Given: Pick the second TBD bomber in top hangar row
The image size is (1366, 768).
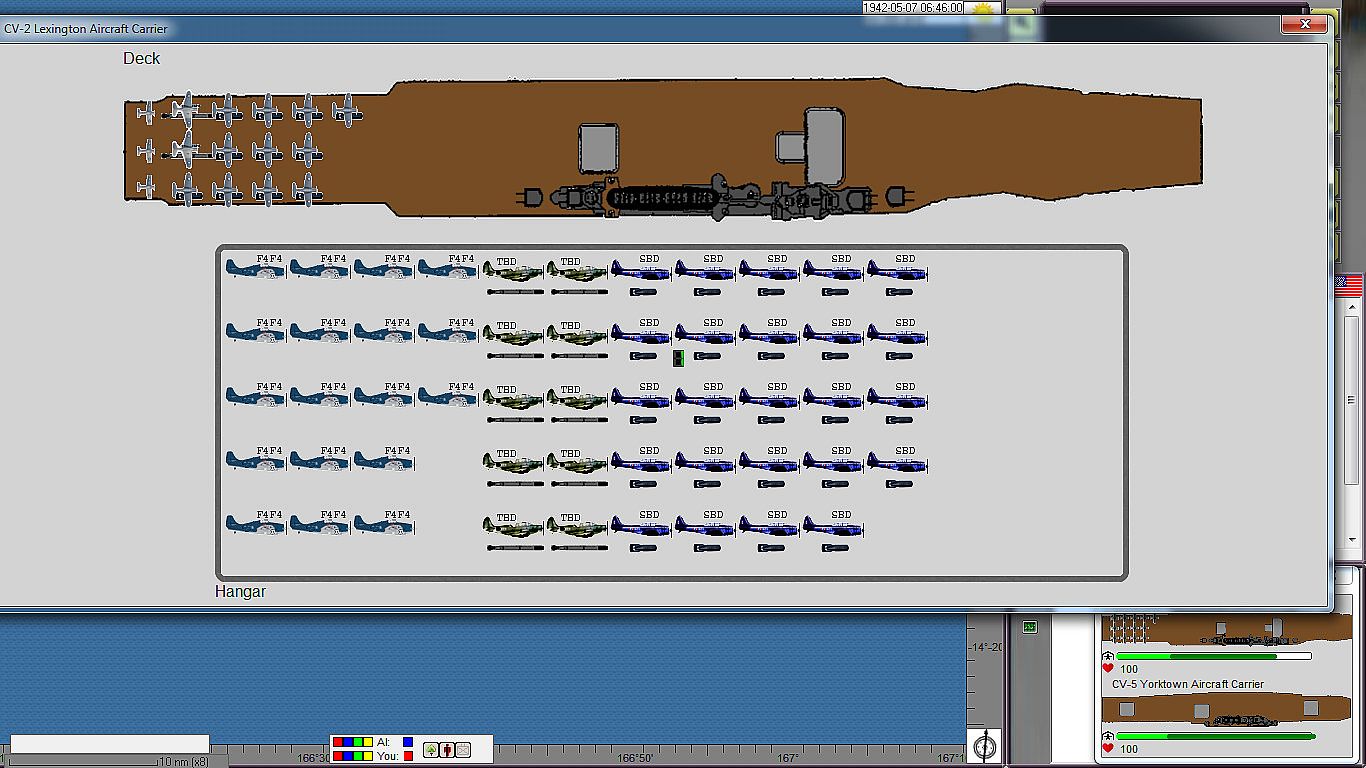Looking at the screenshot, I should coord(578,269).
